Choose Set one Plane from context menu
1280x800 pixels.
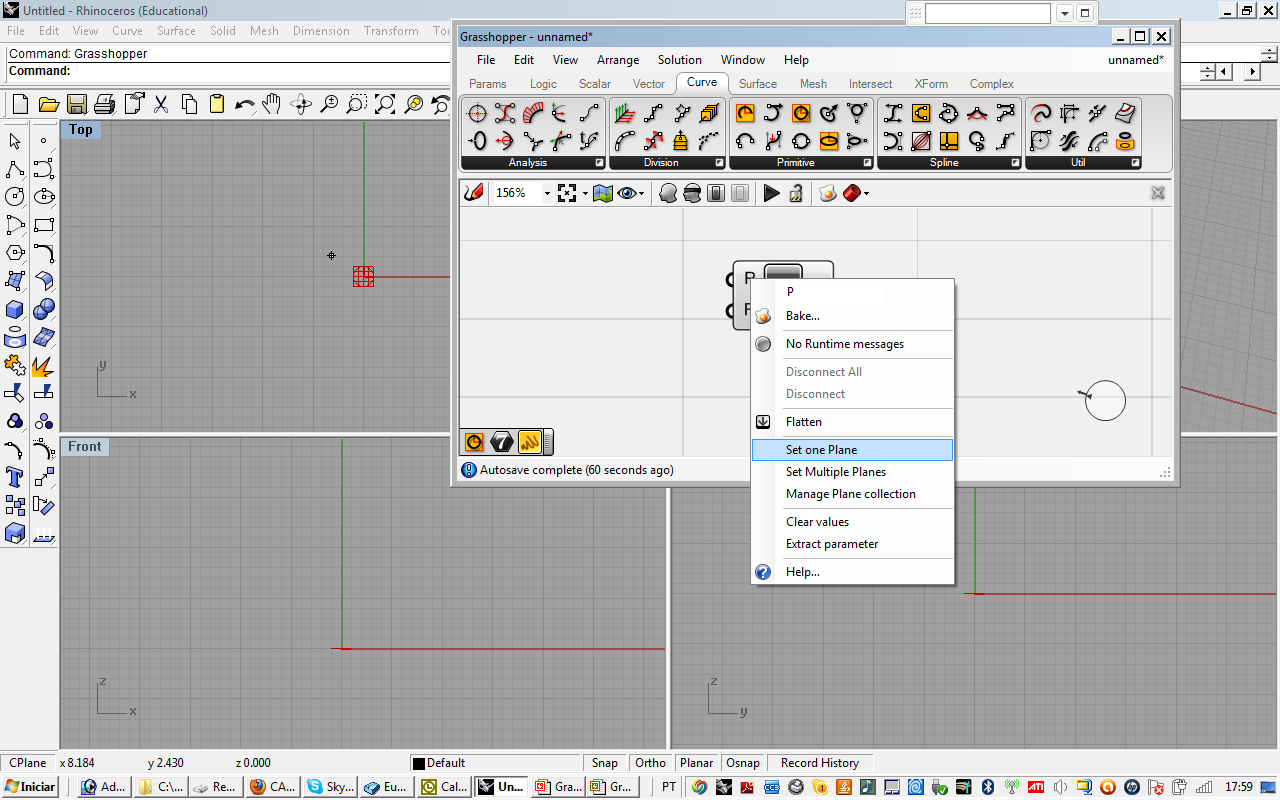click(852, 450)
